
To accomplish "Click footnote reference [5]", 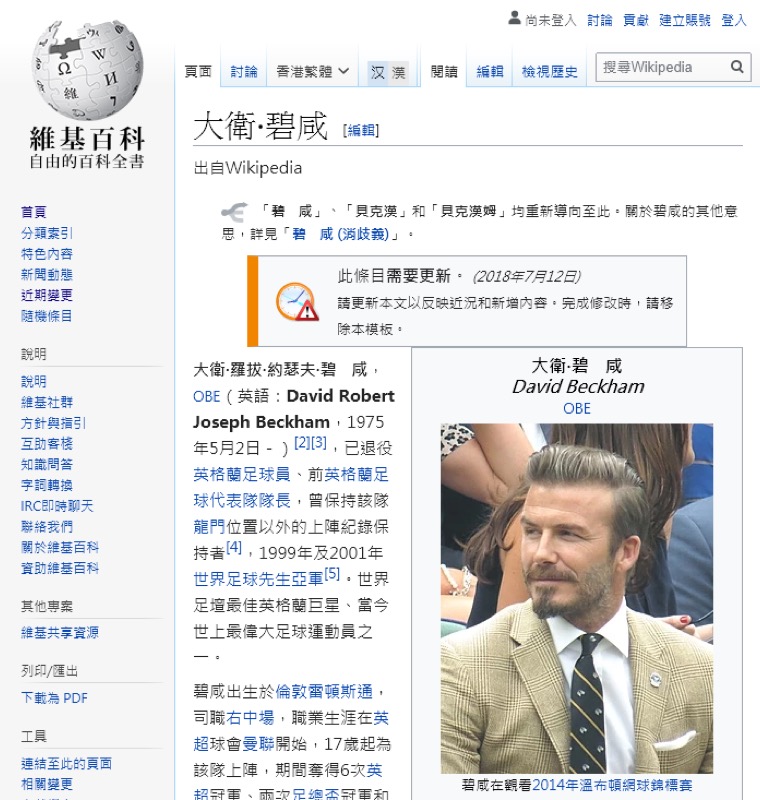I will (x=332, y=573).
